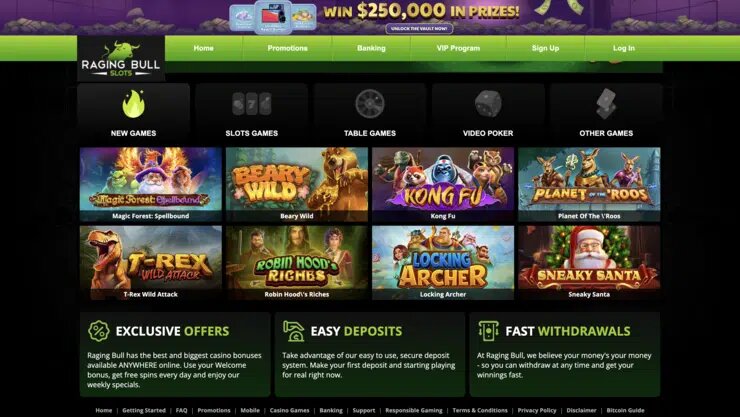Viewport: 740px width, 417px height.
Task: Open the Promotions menu item
Action: click(287, 48)
